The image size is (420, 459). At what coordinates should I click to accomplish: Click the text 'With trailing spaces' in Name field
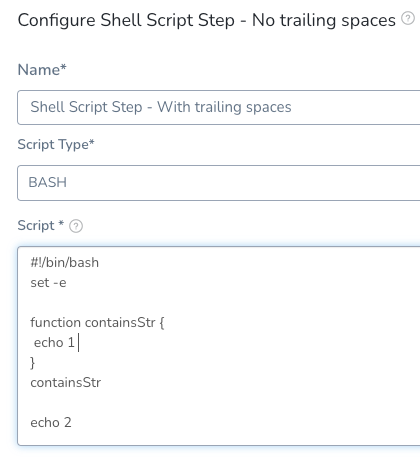coord(224,107)
